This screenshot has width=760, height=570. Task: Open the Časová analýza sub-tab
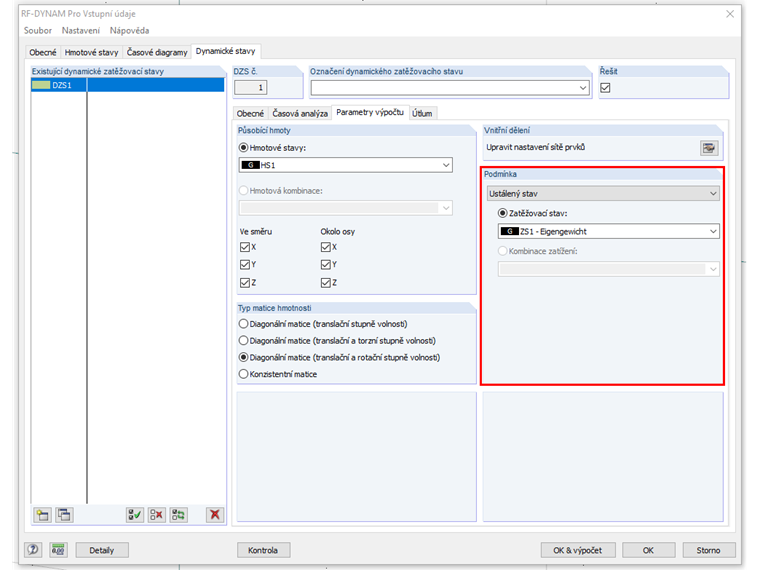pos(300,113)
